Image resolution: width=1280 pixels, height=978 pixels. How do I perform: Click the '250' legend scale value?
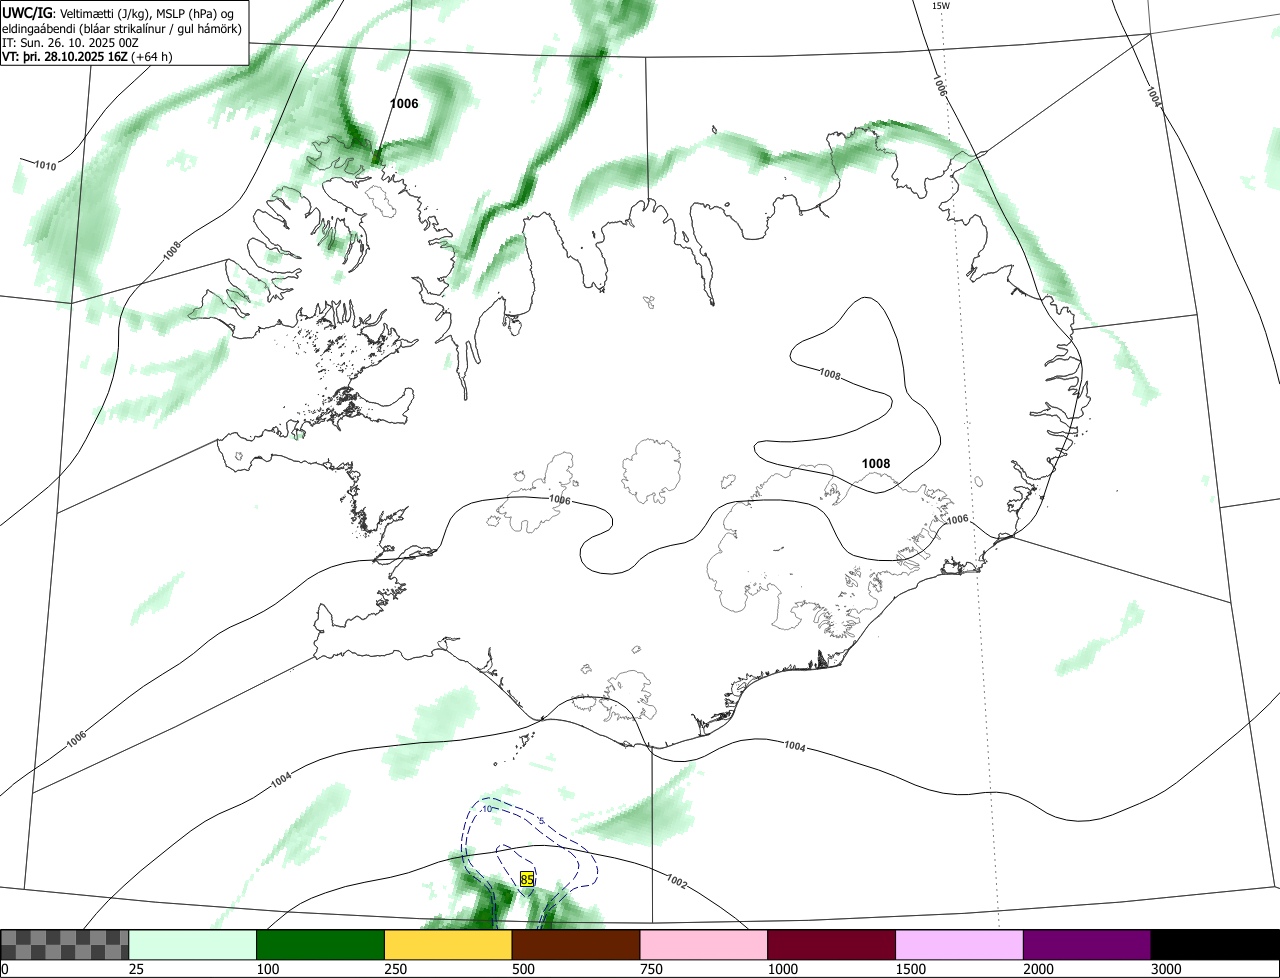point(396,969)
